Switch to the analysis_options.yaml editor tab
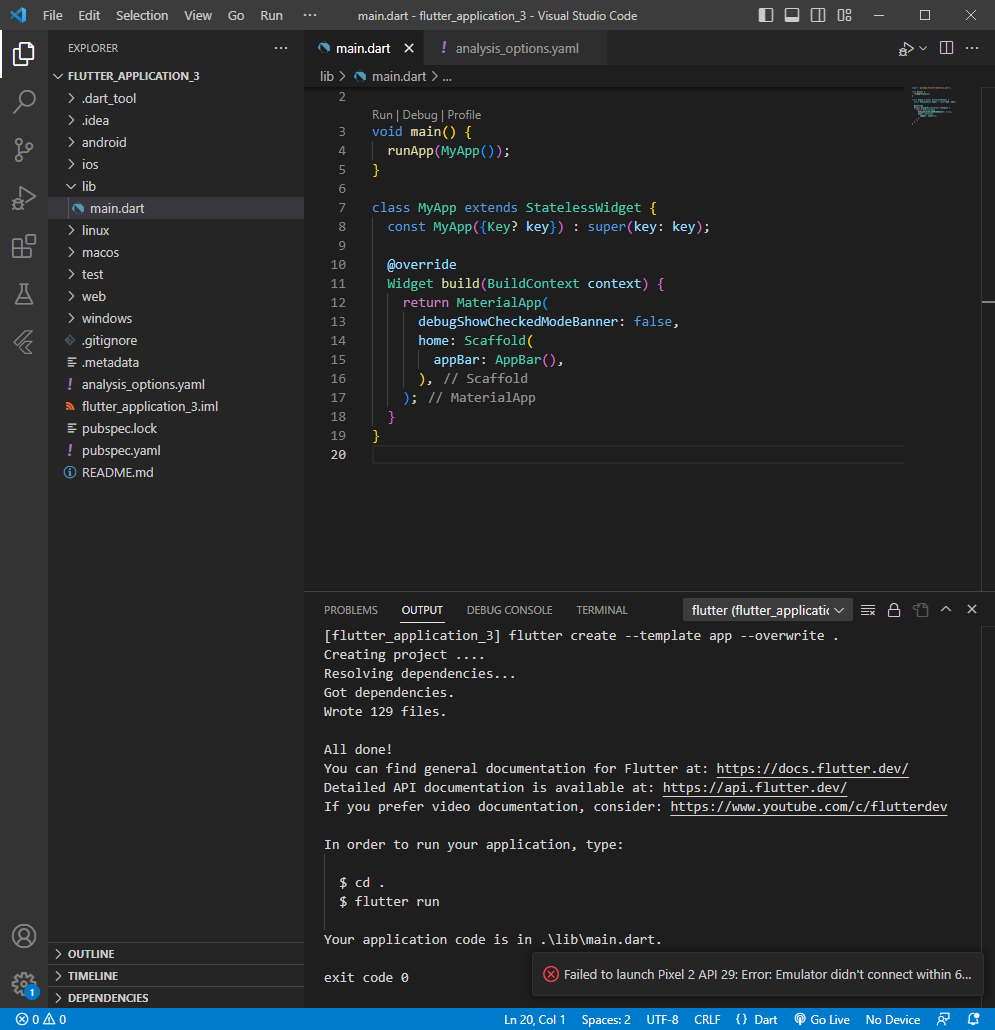Screen dimensions: 995x1030 (516, 49)
